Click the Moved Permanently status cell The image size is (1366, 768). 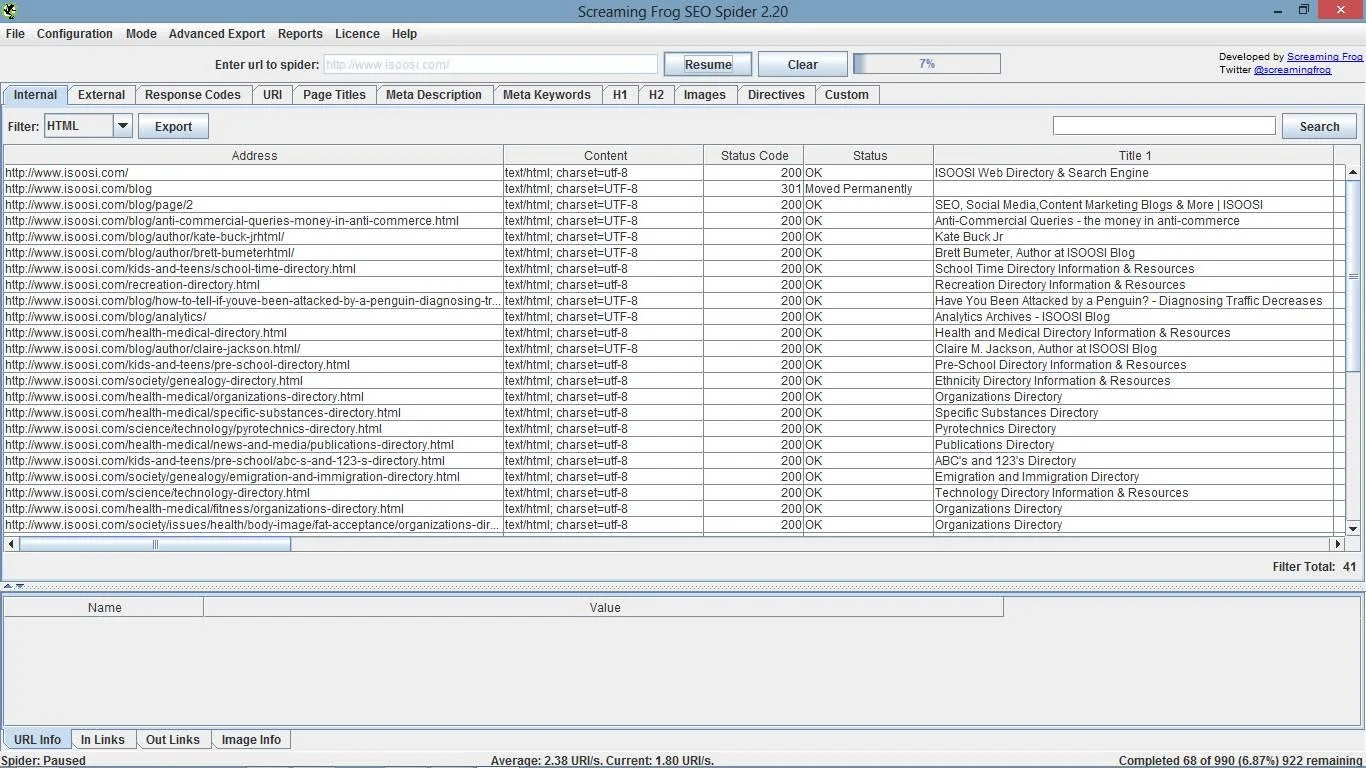[x=869, y=189]
